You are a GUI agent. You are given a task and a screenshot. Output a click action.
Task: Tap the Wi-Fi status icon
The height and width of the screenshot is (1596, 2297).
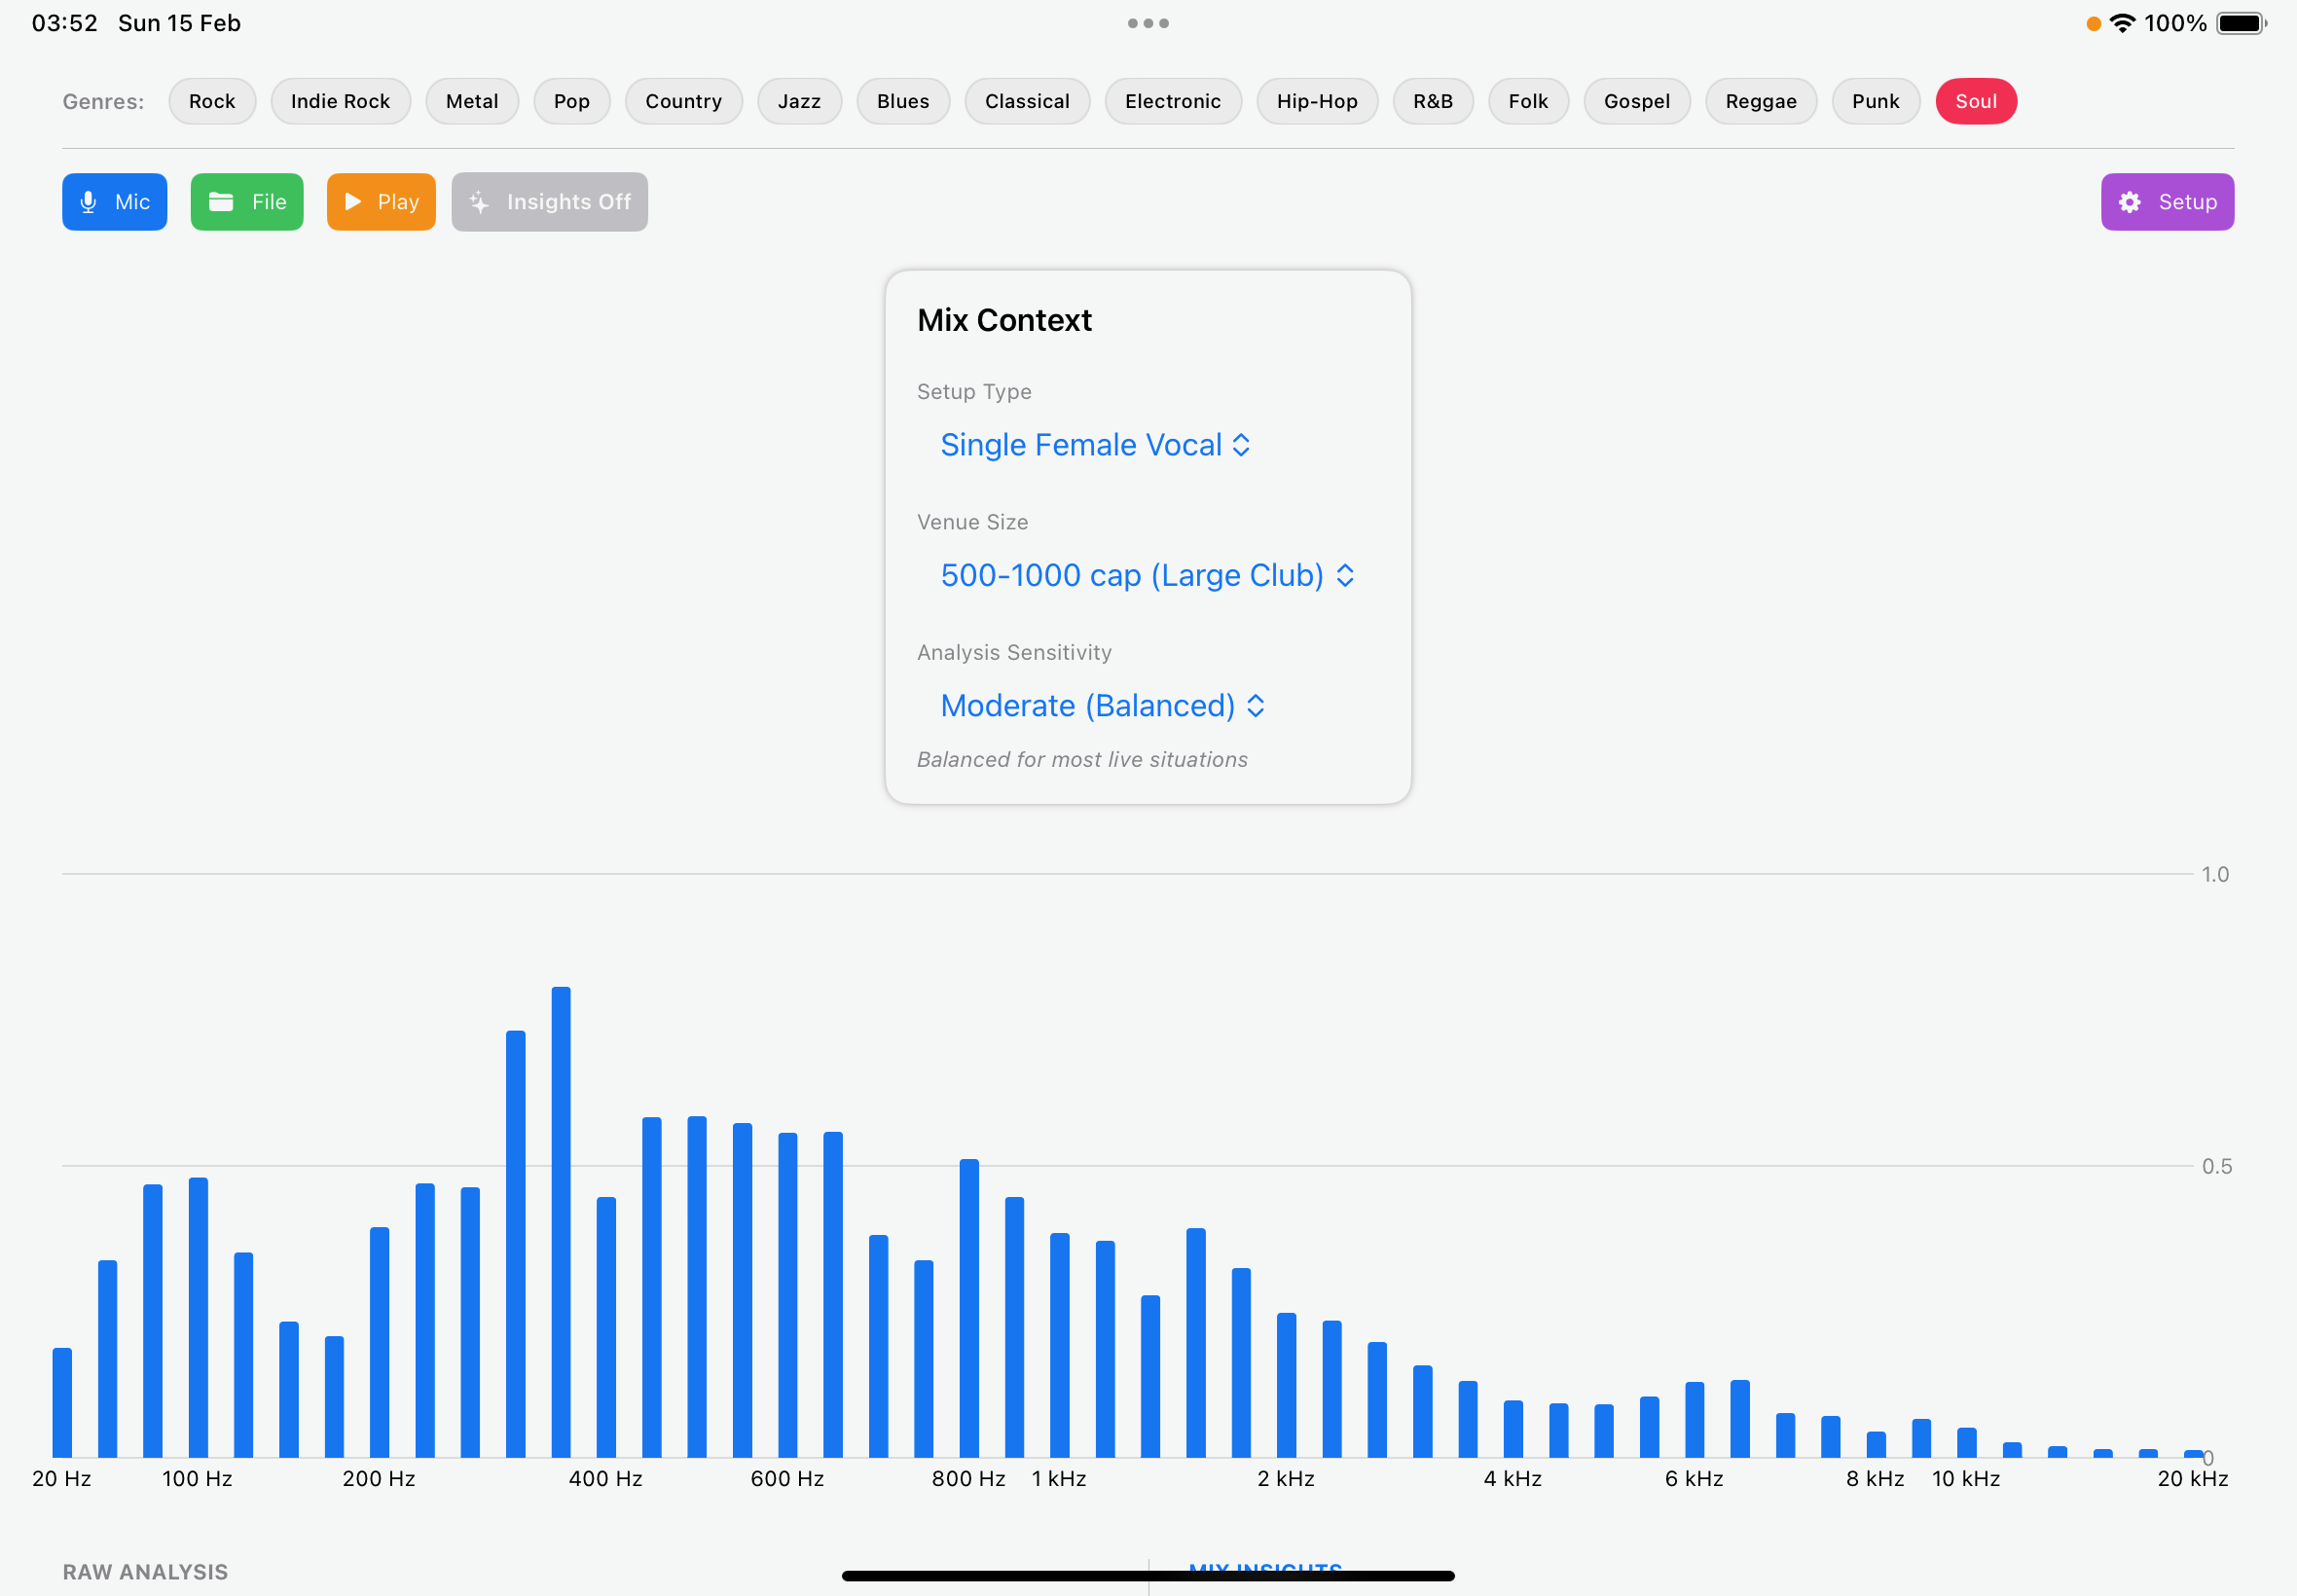(2122, 23)
